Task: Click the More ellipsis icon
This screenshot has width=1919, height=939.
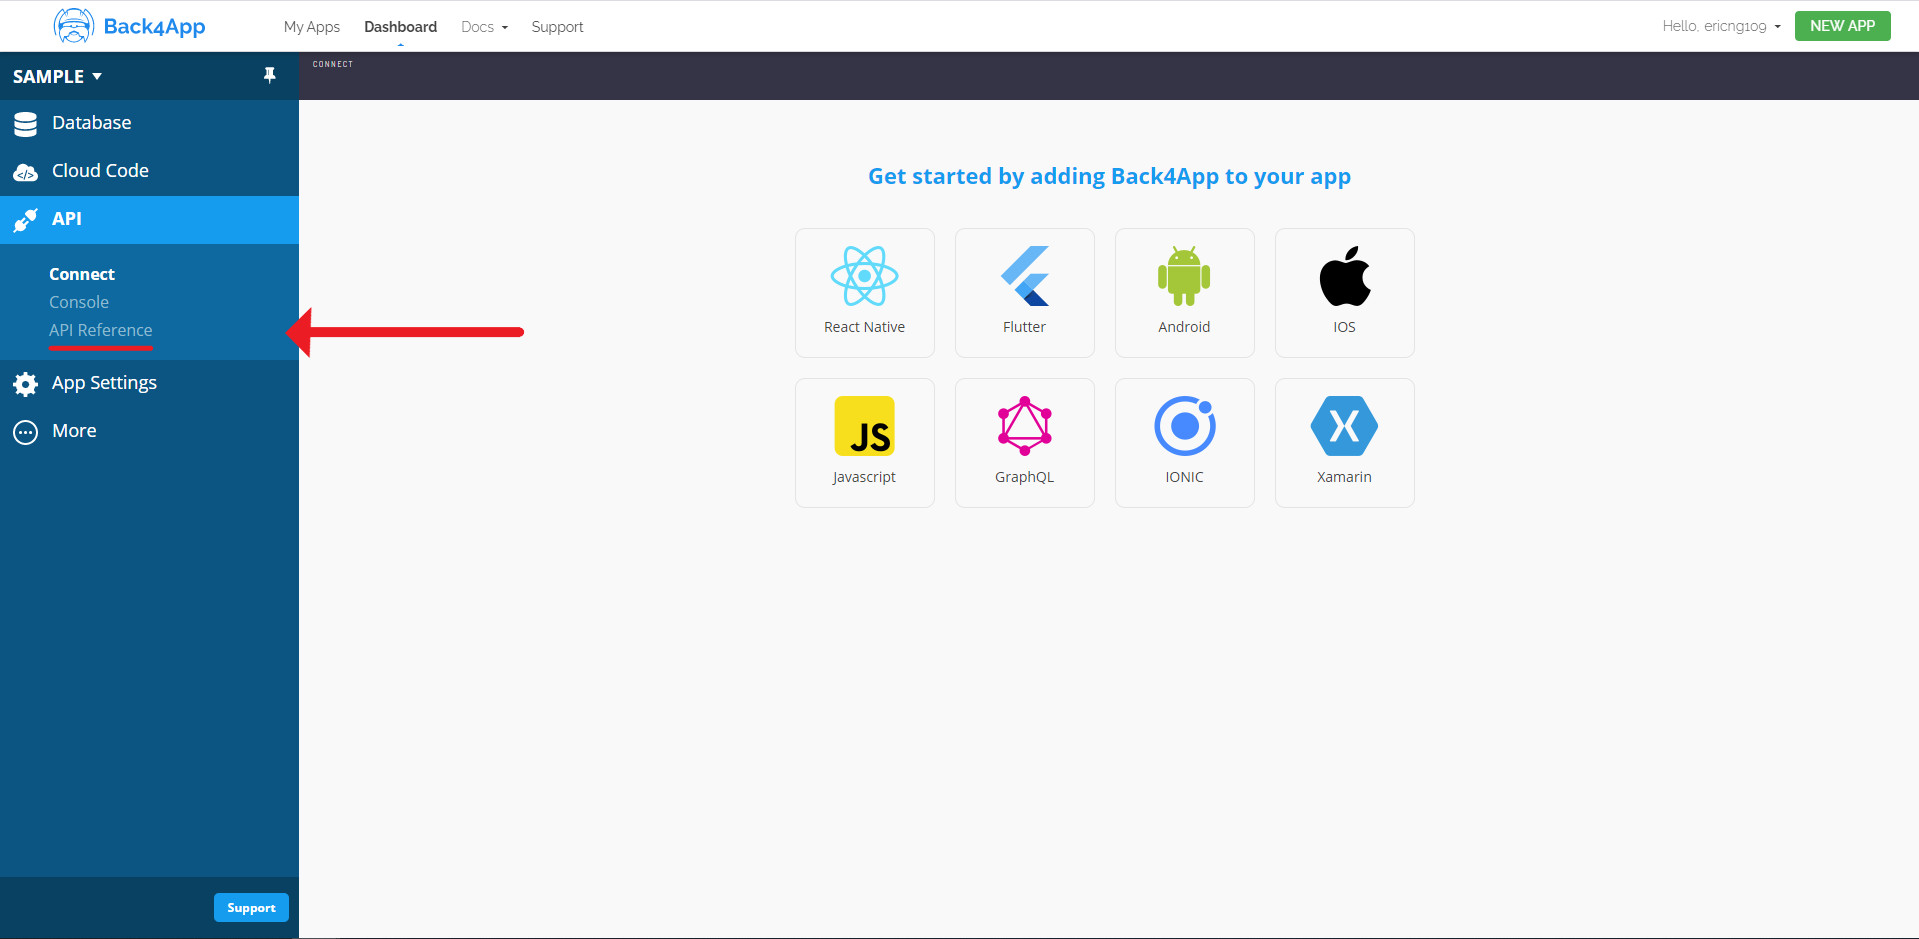Action: pos(26,432)
